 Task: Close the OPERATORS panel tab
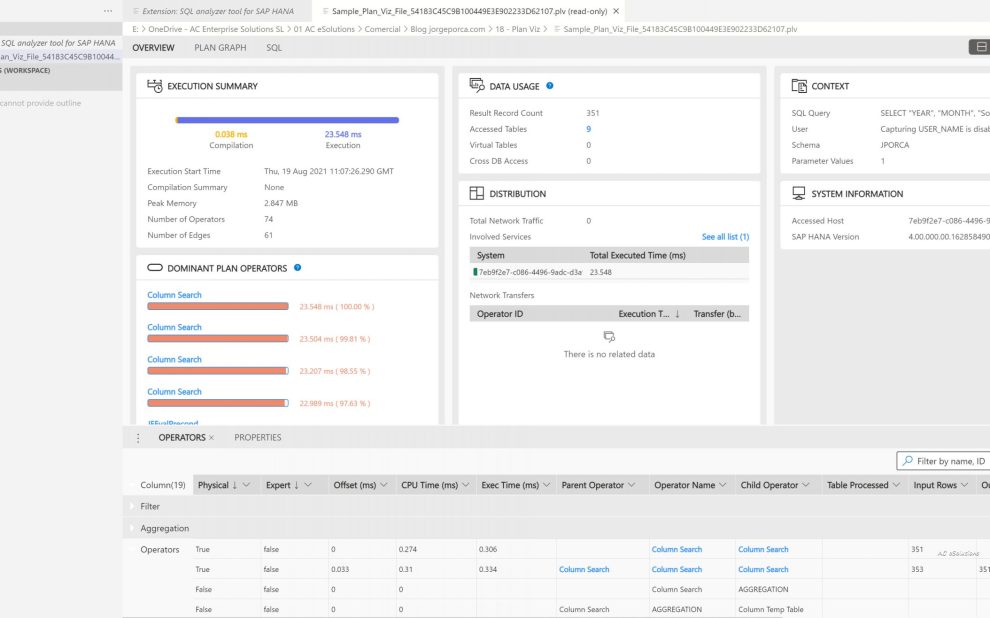213,438
